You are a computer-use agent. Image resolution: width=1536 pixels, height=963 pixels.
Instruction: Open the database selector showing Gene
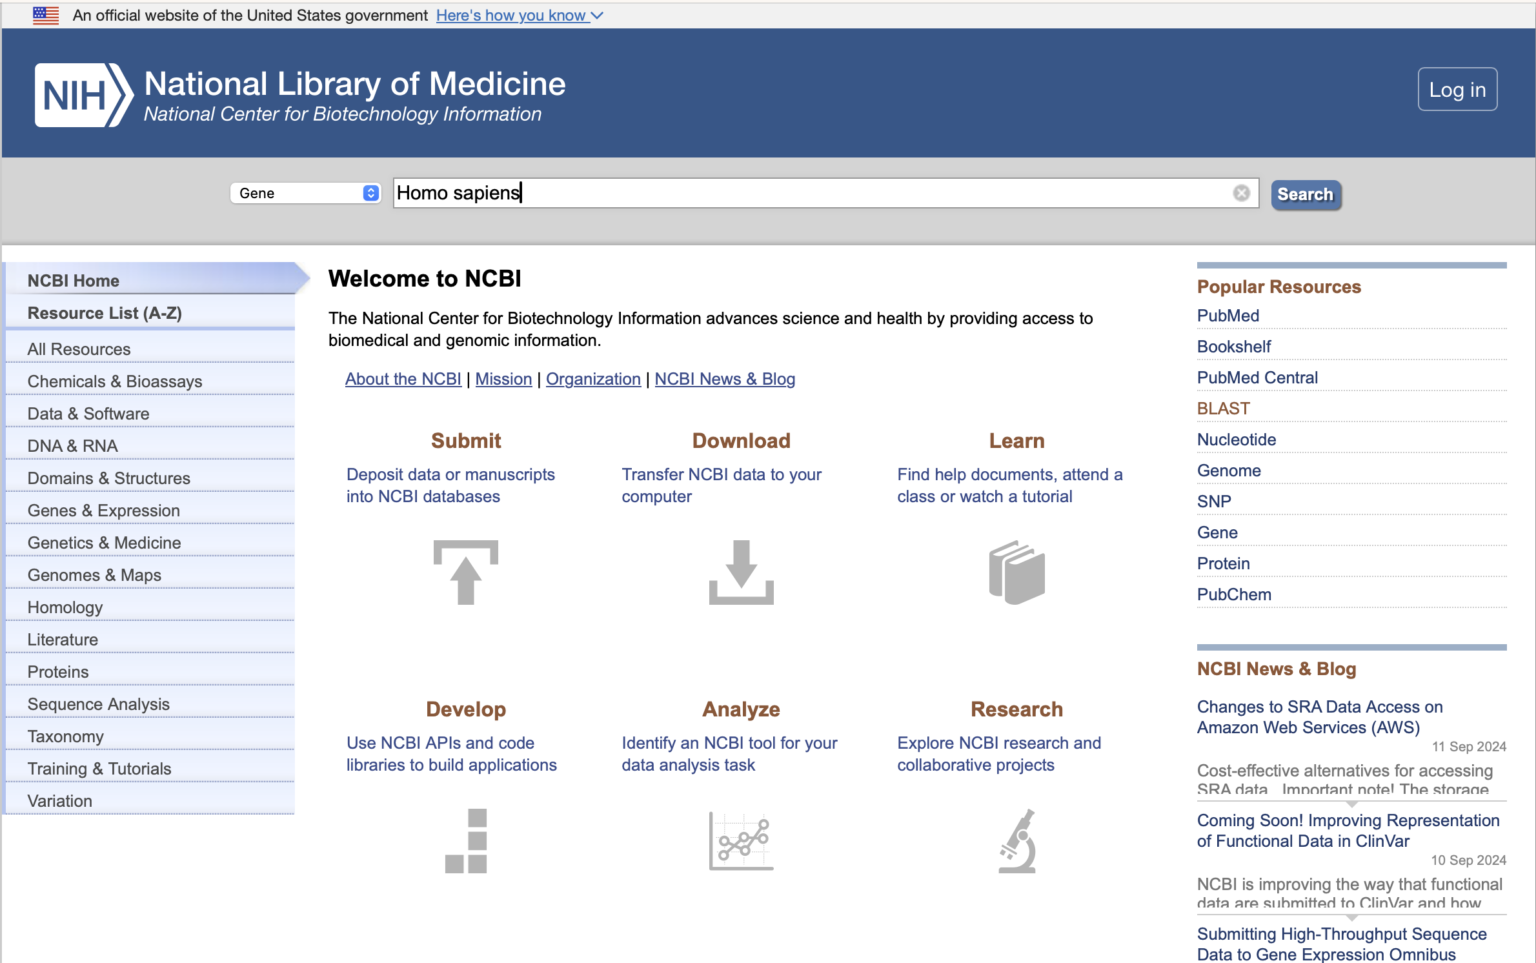(305, 192)
